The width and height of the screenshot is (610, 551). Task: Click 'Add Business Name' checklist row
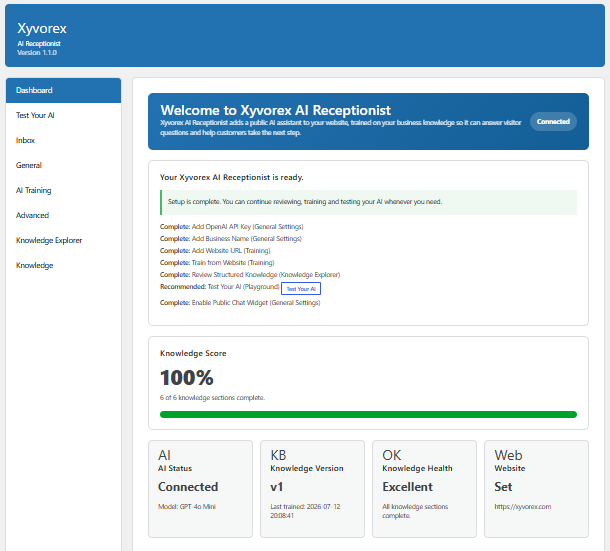coord(231,239)
